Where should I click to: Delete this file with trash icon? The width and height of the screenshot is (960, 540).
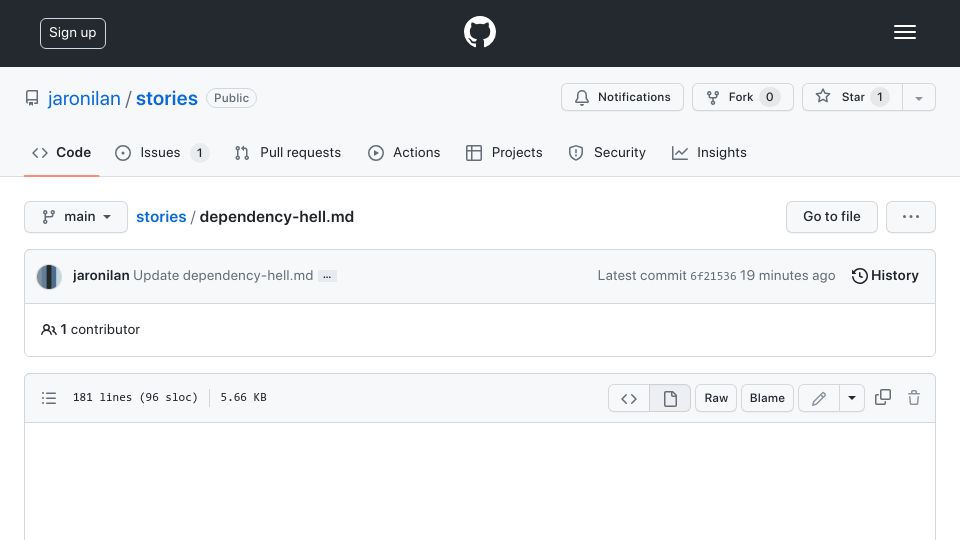click(x=914, y=397)
